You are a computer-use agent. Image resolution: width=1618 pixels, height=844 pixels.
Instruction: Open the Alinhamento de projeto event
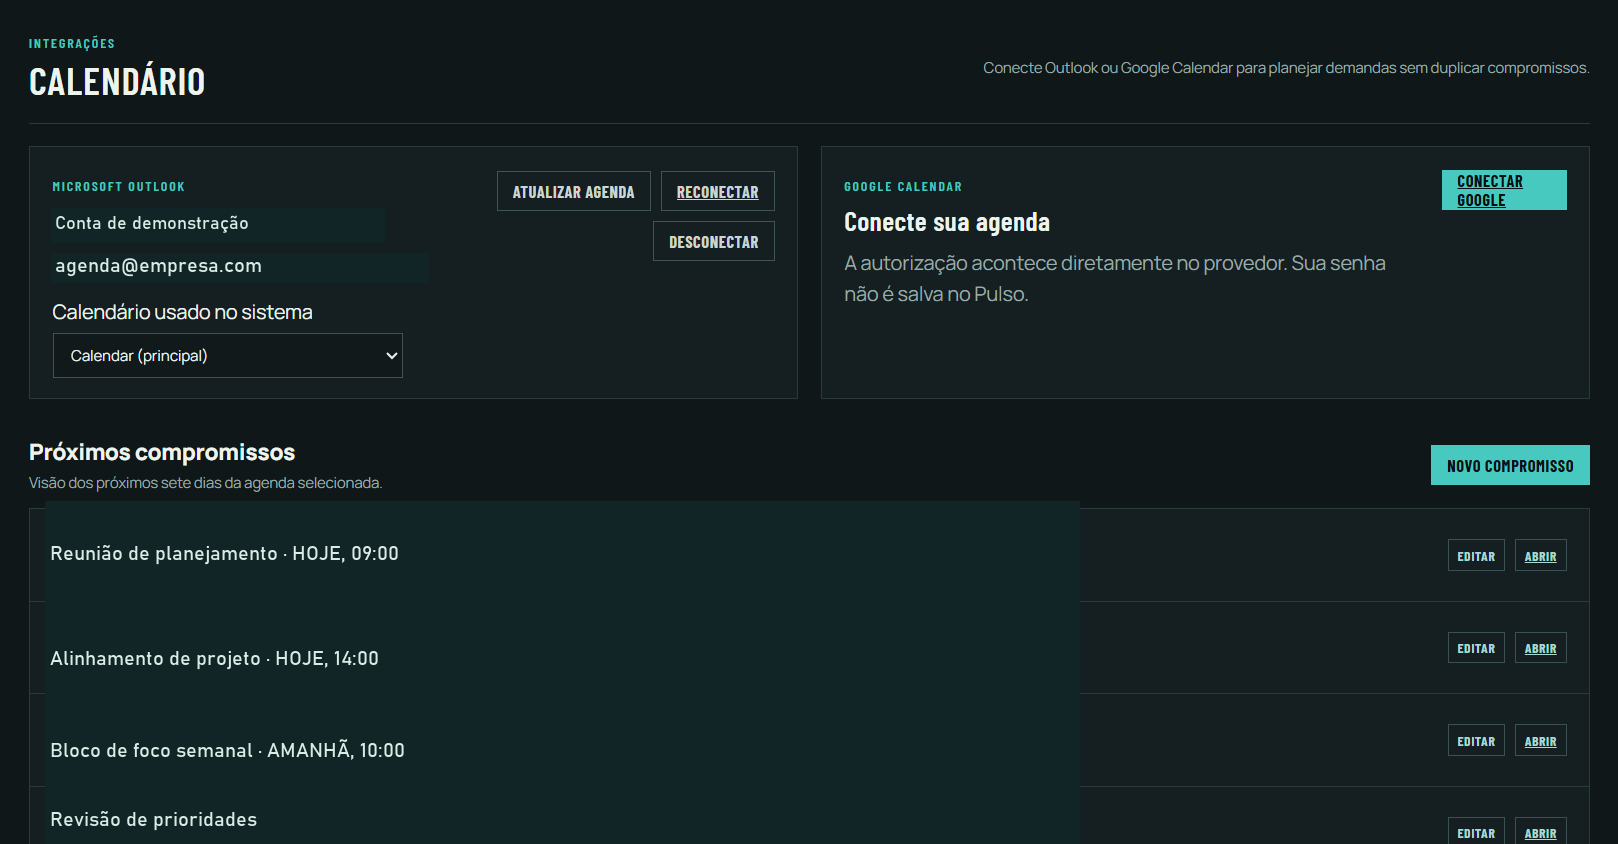1540,648
